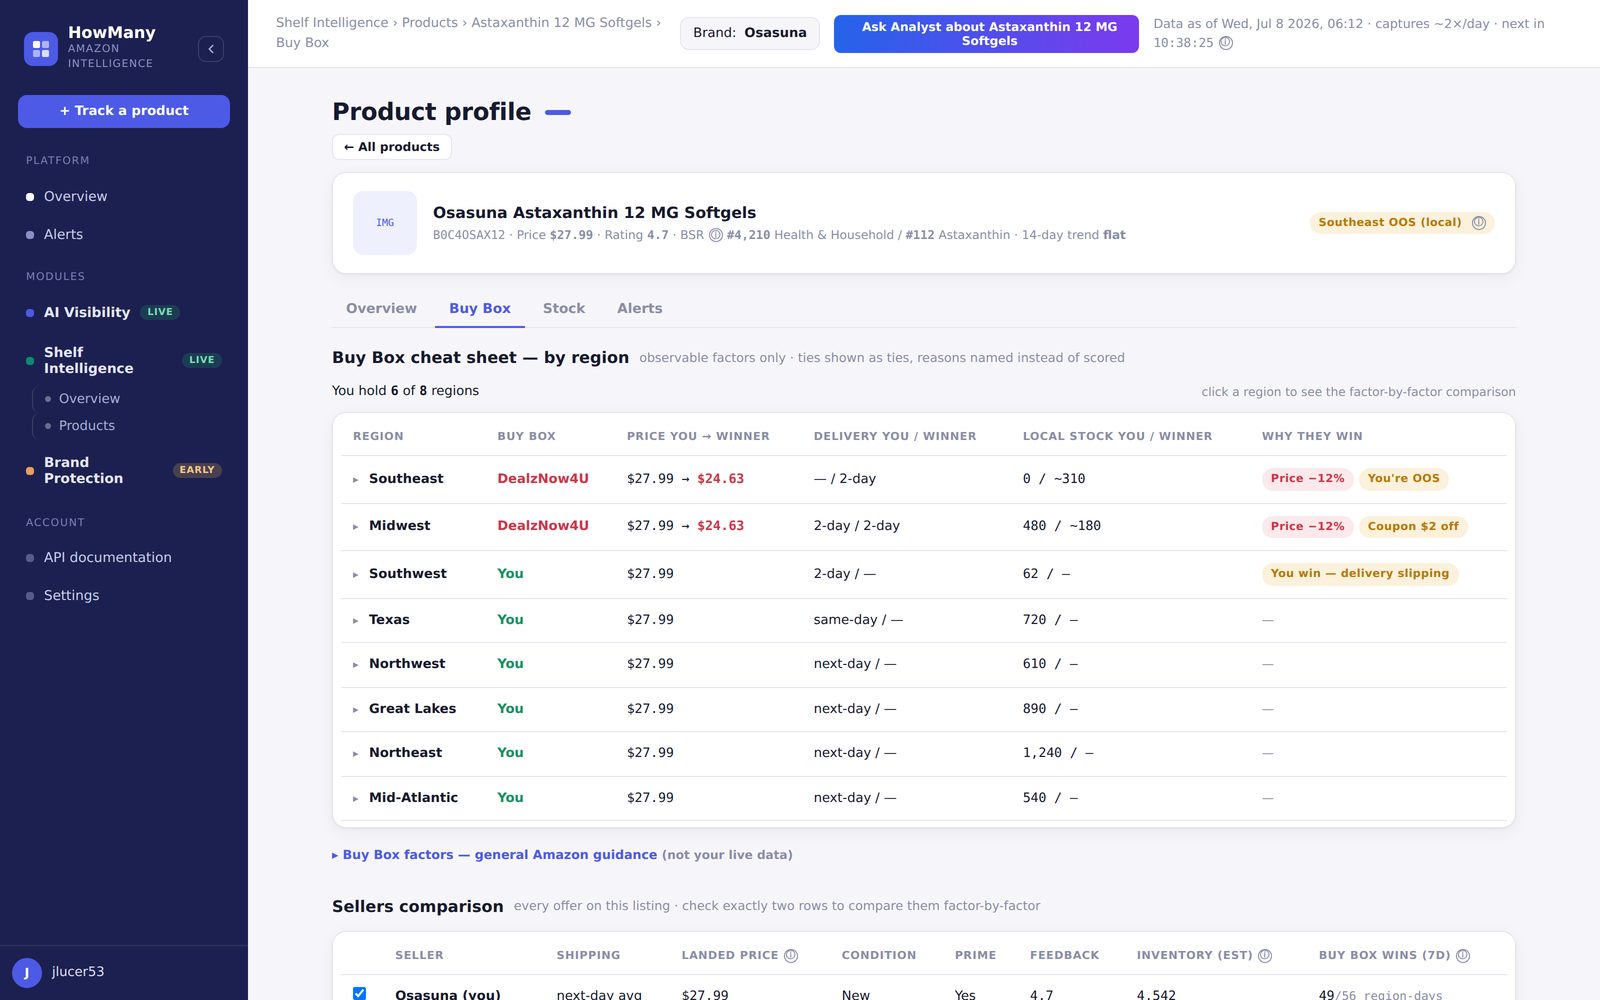1600x1000 pixels.
Task: Click the Brand: Osasuna selector
Action: [750, 33]
